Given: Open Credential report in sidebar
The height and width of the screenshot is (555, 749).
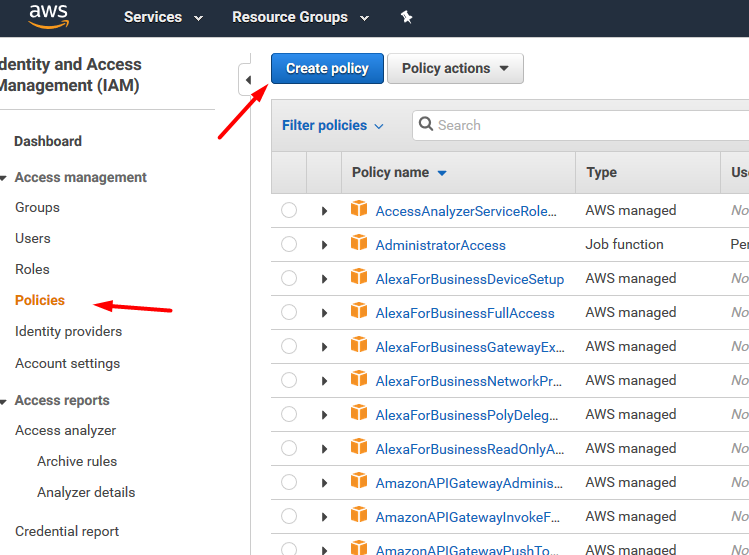Looking at the screenshot, I should coord(67,532).
